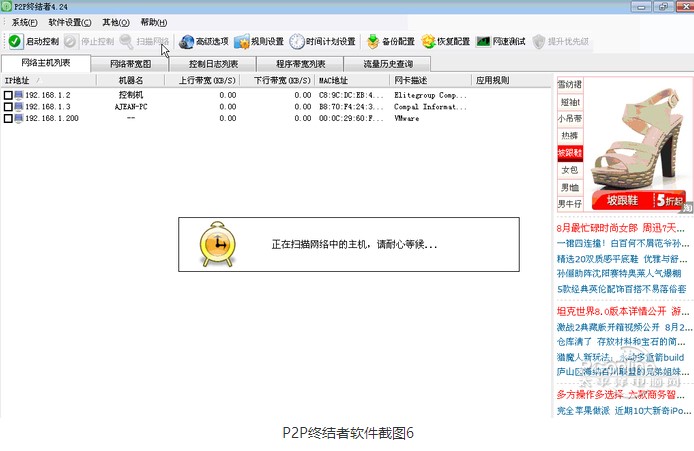694x451 pixels.
Task: Open the 帮助(H) menu
Action: [x=154, y=22]
